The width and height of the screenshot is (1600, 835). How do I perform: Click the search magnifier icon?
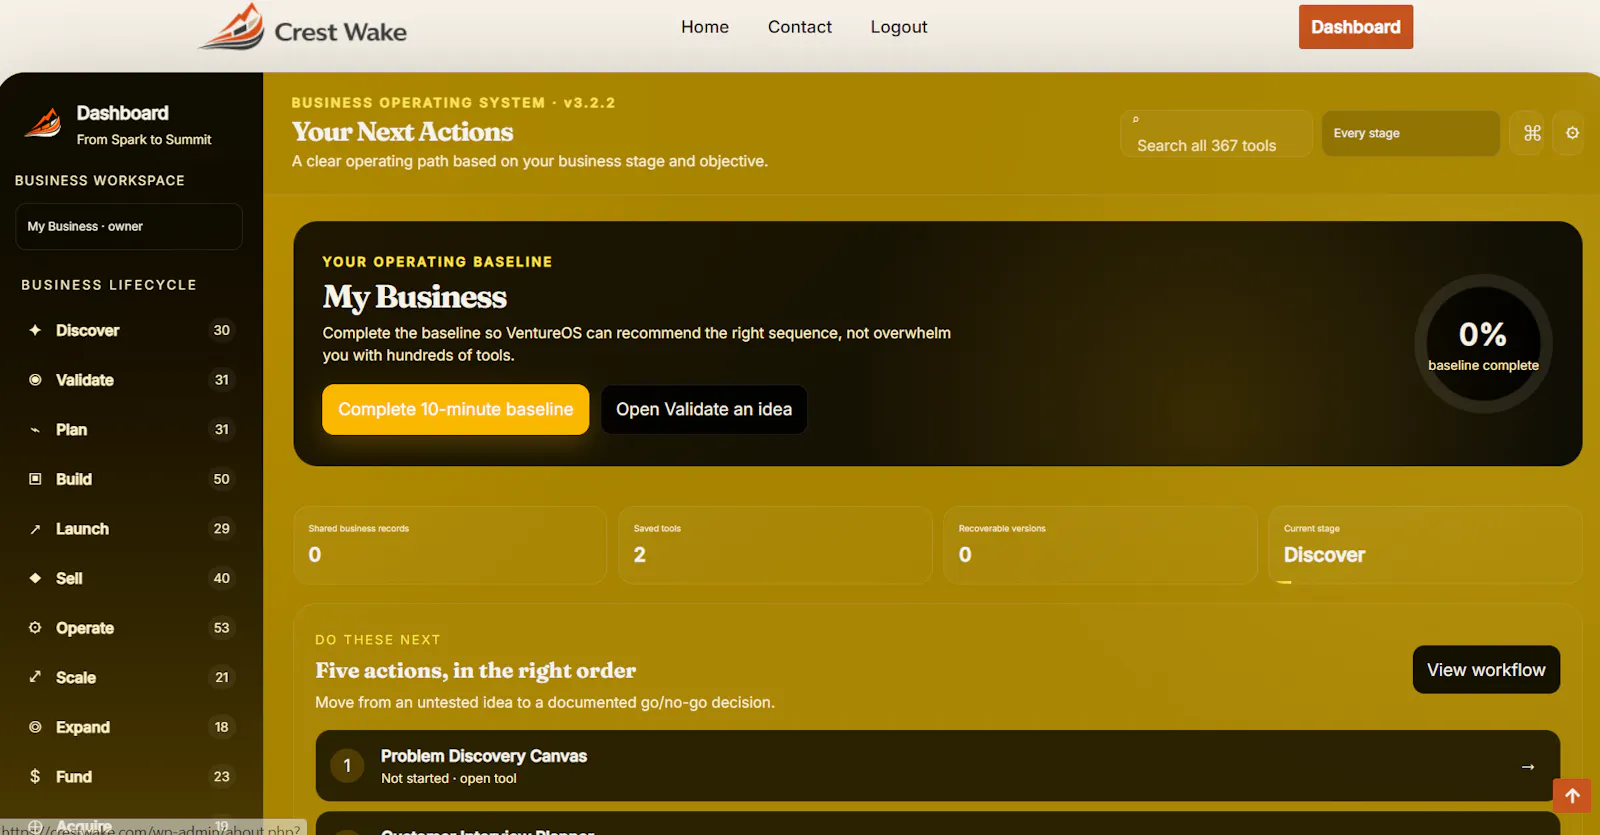[1136, 120]
